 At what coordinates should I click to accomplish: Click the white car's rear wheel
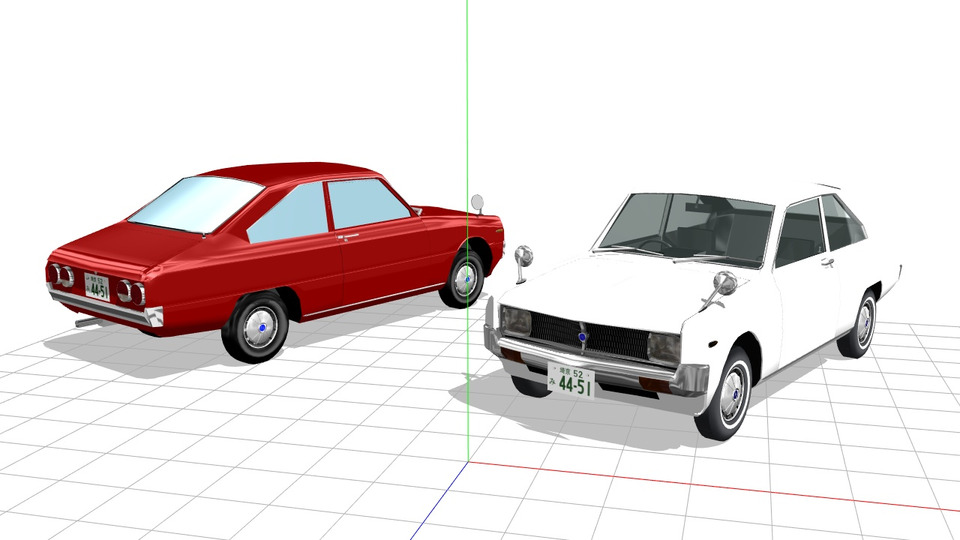[x=860, y=324]
